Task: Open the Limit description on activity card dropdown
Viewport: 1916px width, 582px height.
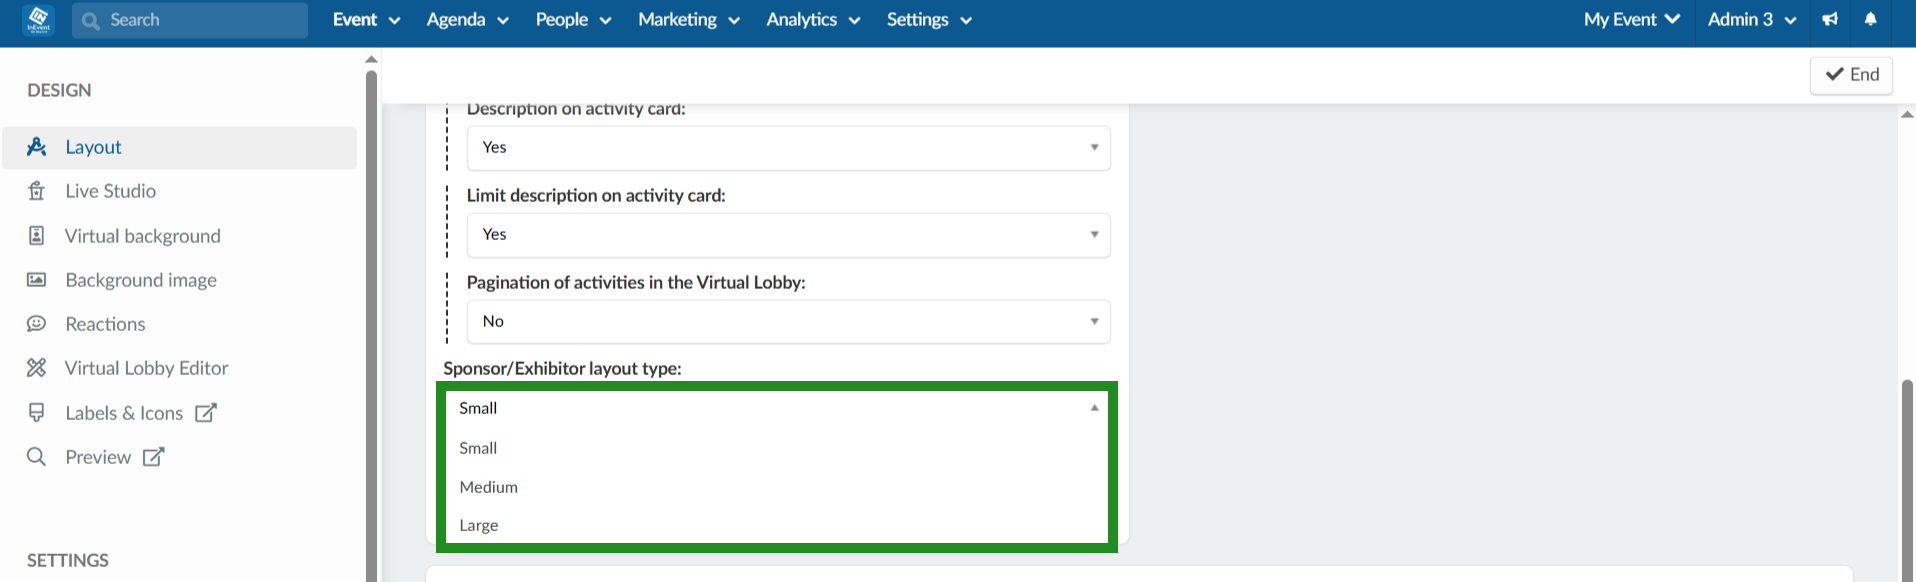Action: [788, 235]
